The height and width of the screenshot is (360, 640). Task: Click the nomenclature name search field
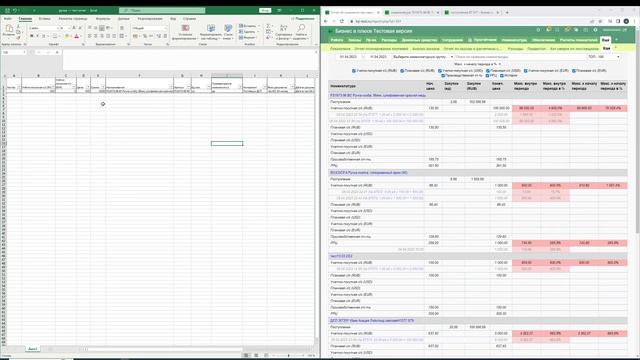coord(520,57)
